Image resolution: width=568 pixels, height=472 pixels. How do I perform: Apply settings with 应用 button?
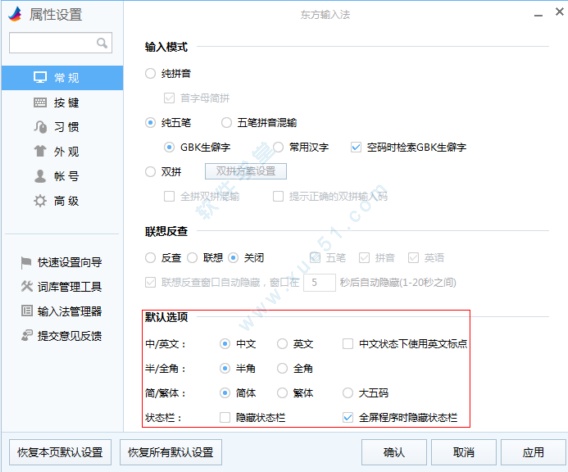pos(533,452)
